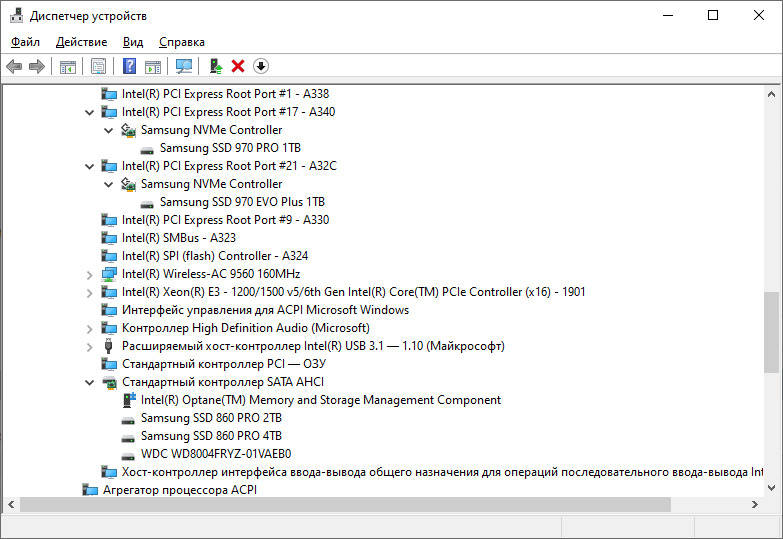Scan for hardware changes monitor icon
The height and width of the screenshot is (539, 783).
point(184,66)
